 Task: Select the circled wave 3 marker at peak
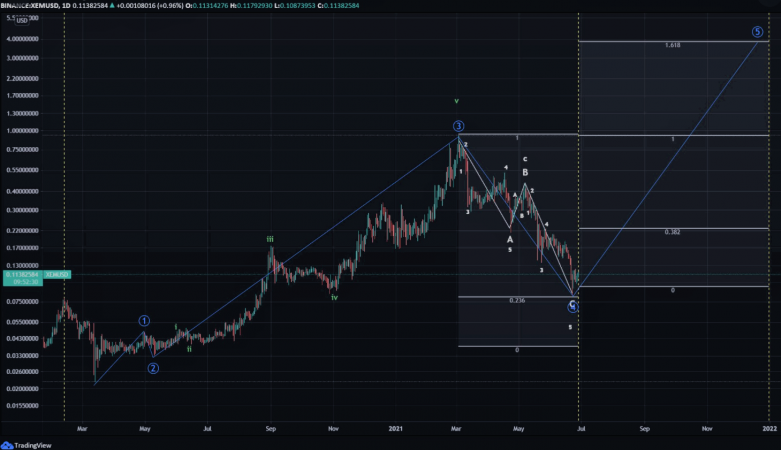pyautogui.click(x=458, y=126)
